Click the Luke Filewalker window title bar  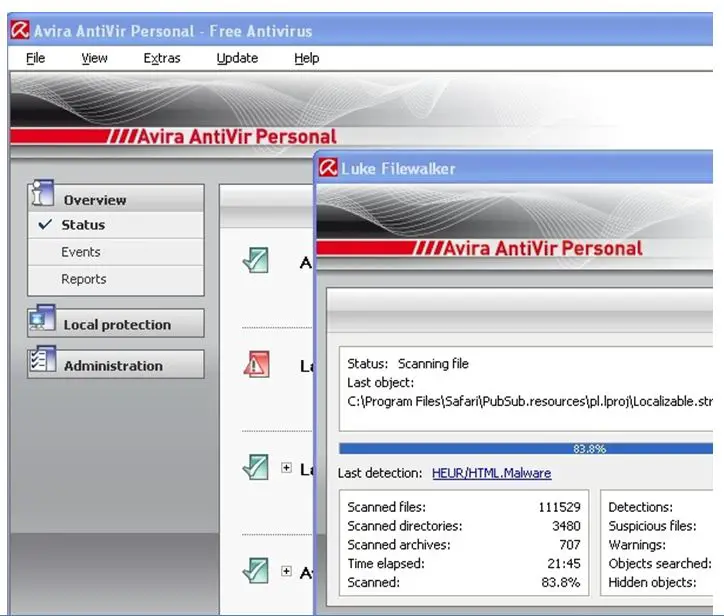coord(514,168)
